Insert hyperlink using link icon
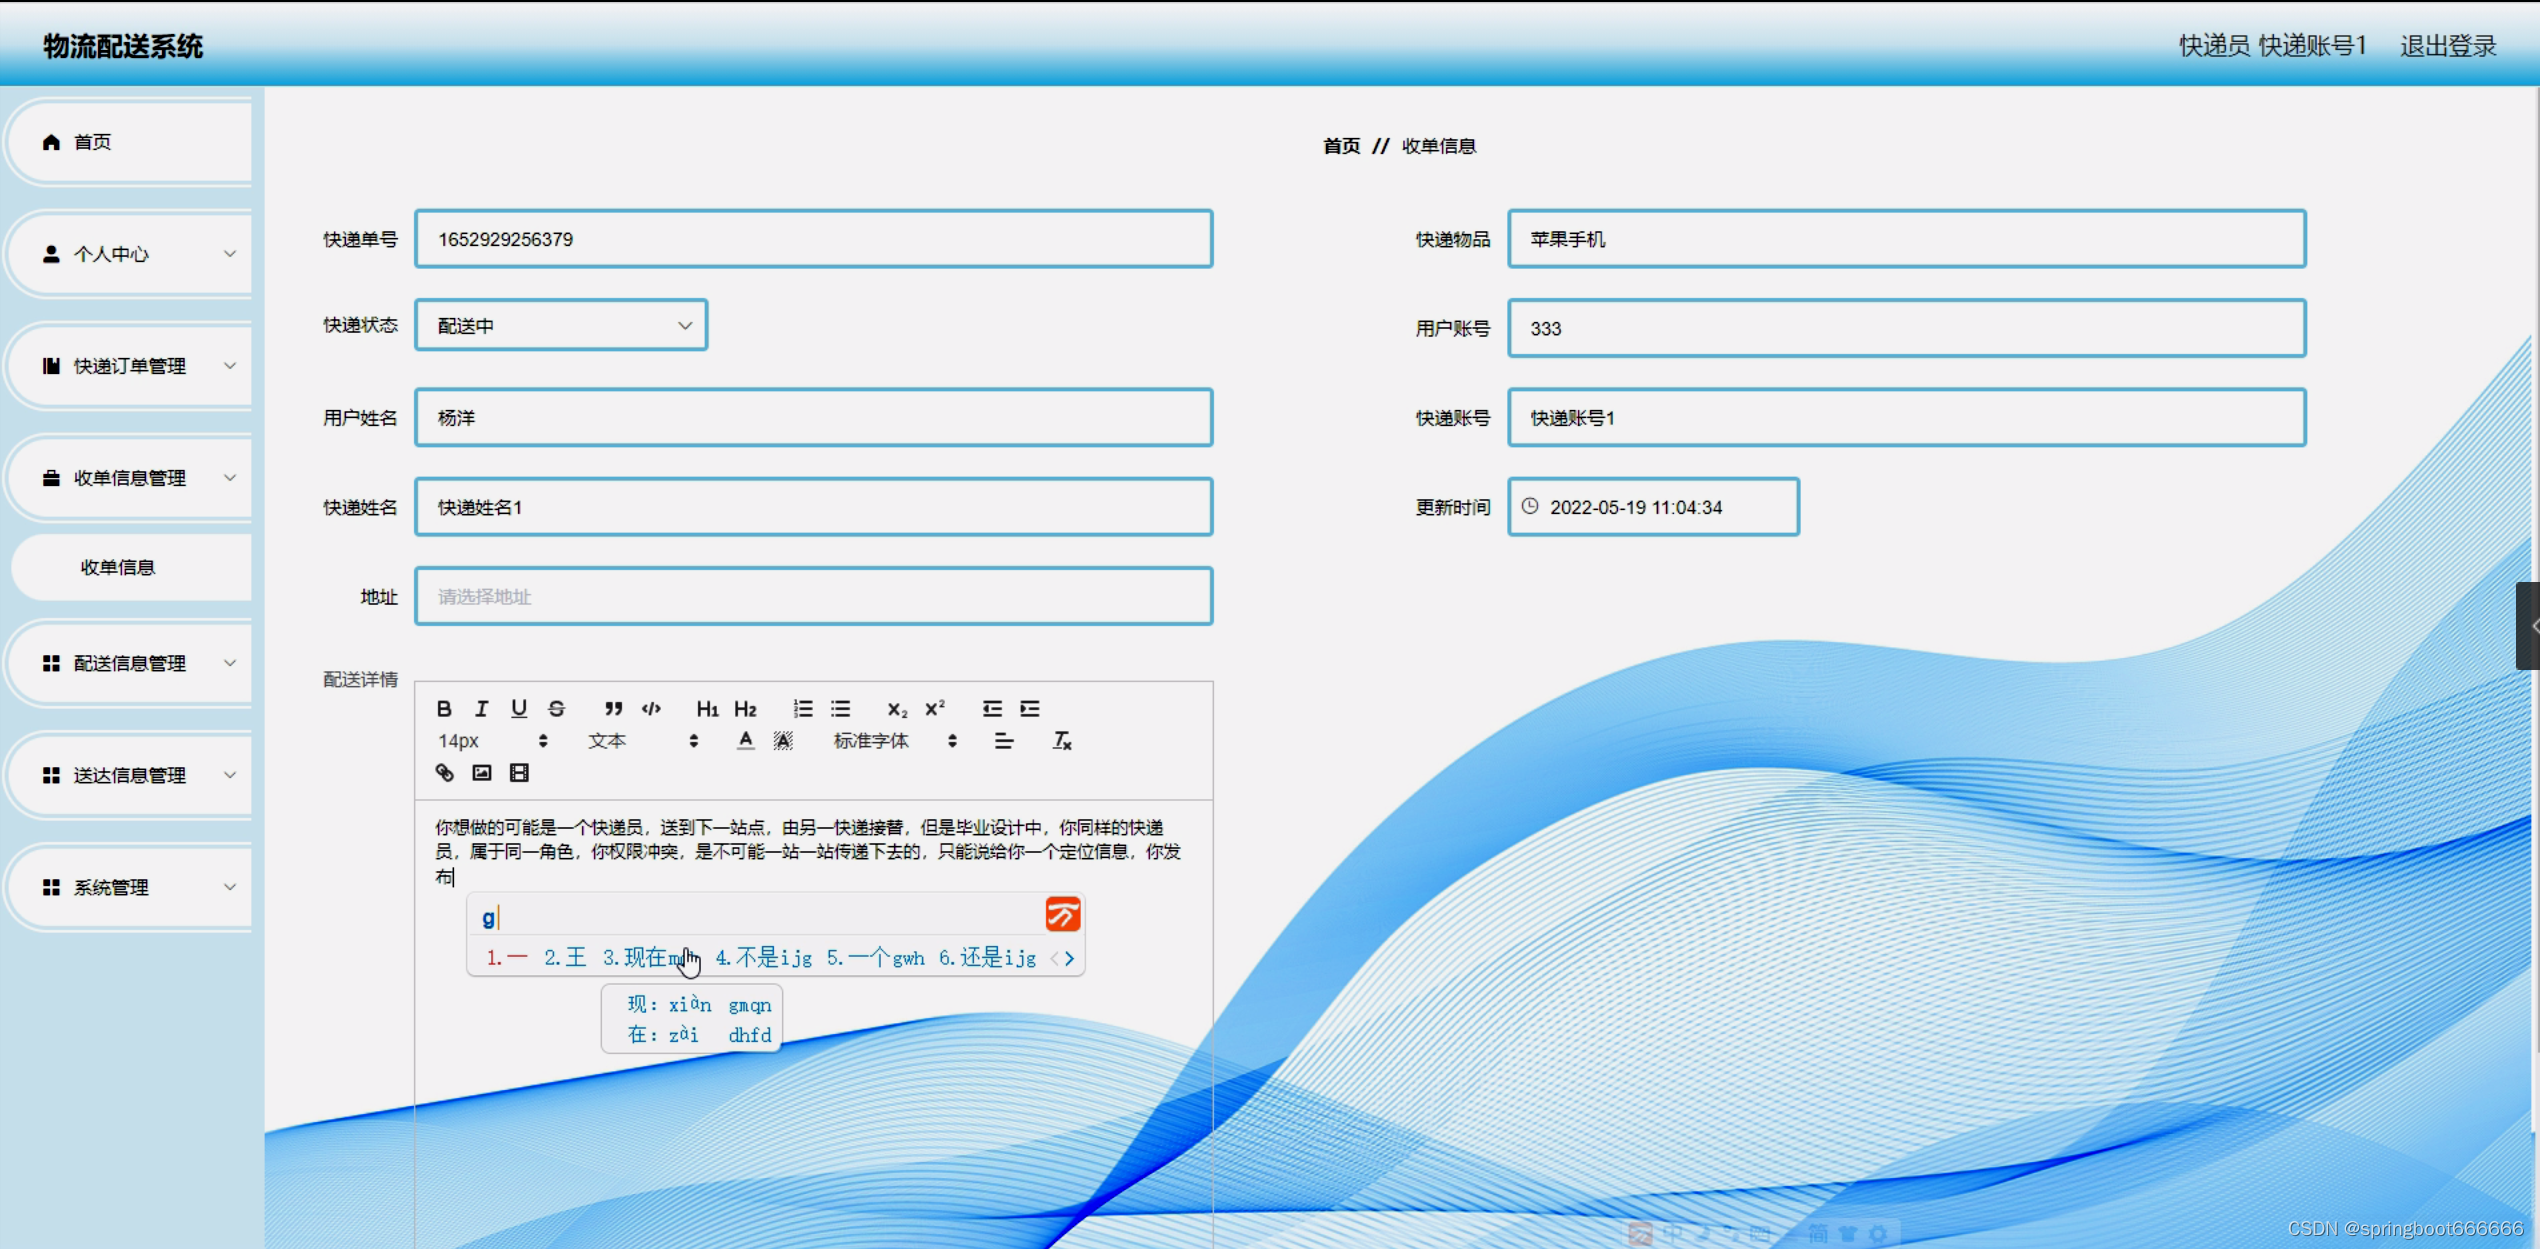Image resolution: width=2540 pixels, height=1249 pixels. [x=444, y=773]
